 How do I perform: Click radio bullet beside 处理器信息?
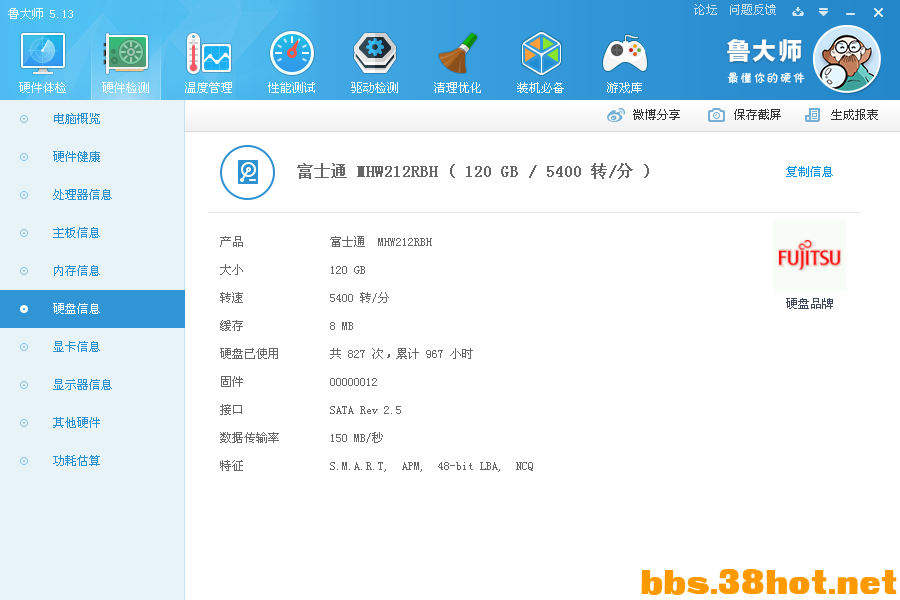pos(24,195)
